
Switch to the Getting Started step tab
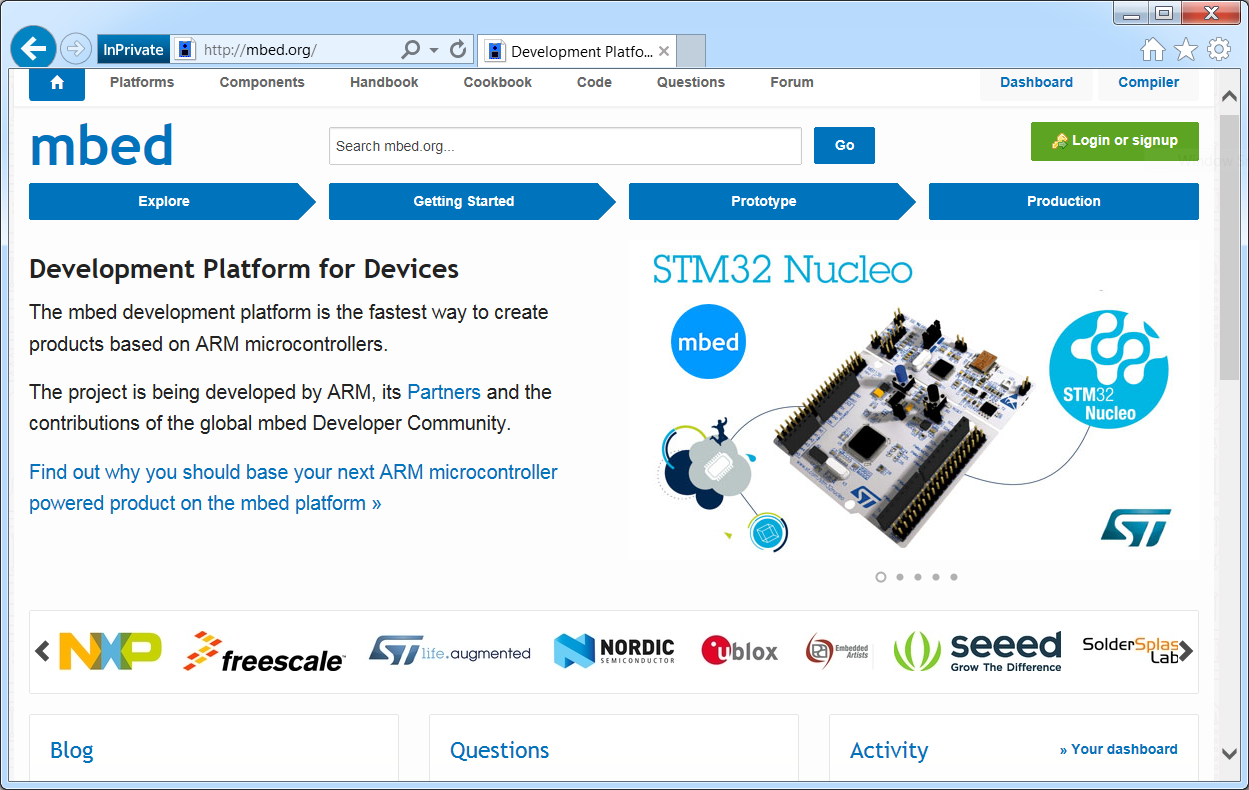coord(464,201)
